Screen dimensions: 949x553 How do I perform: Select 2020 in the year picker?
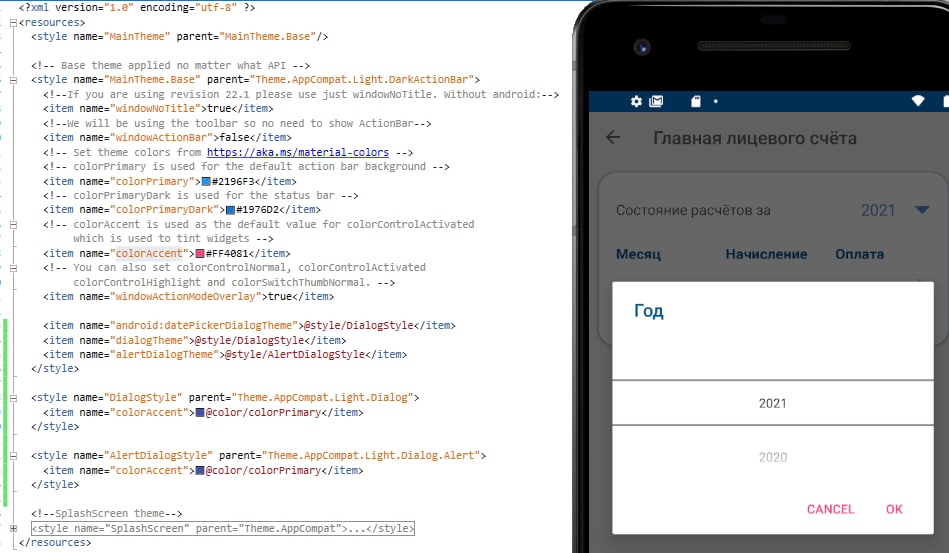click(773, 457)
